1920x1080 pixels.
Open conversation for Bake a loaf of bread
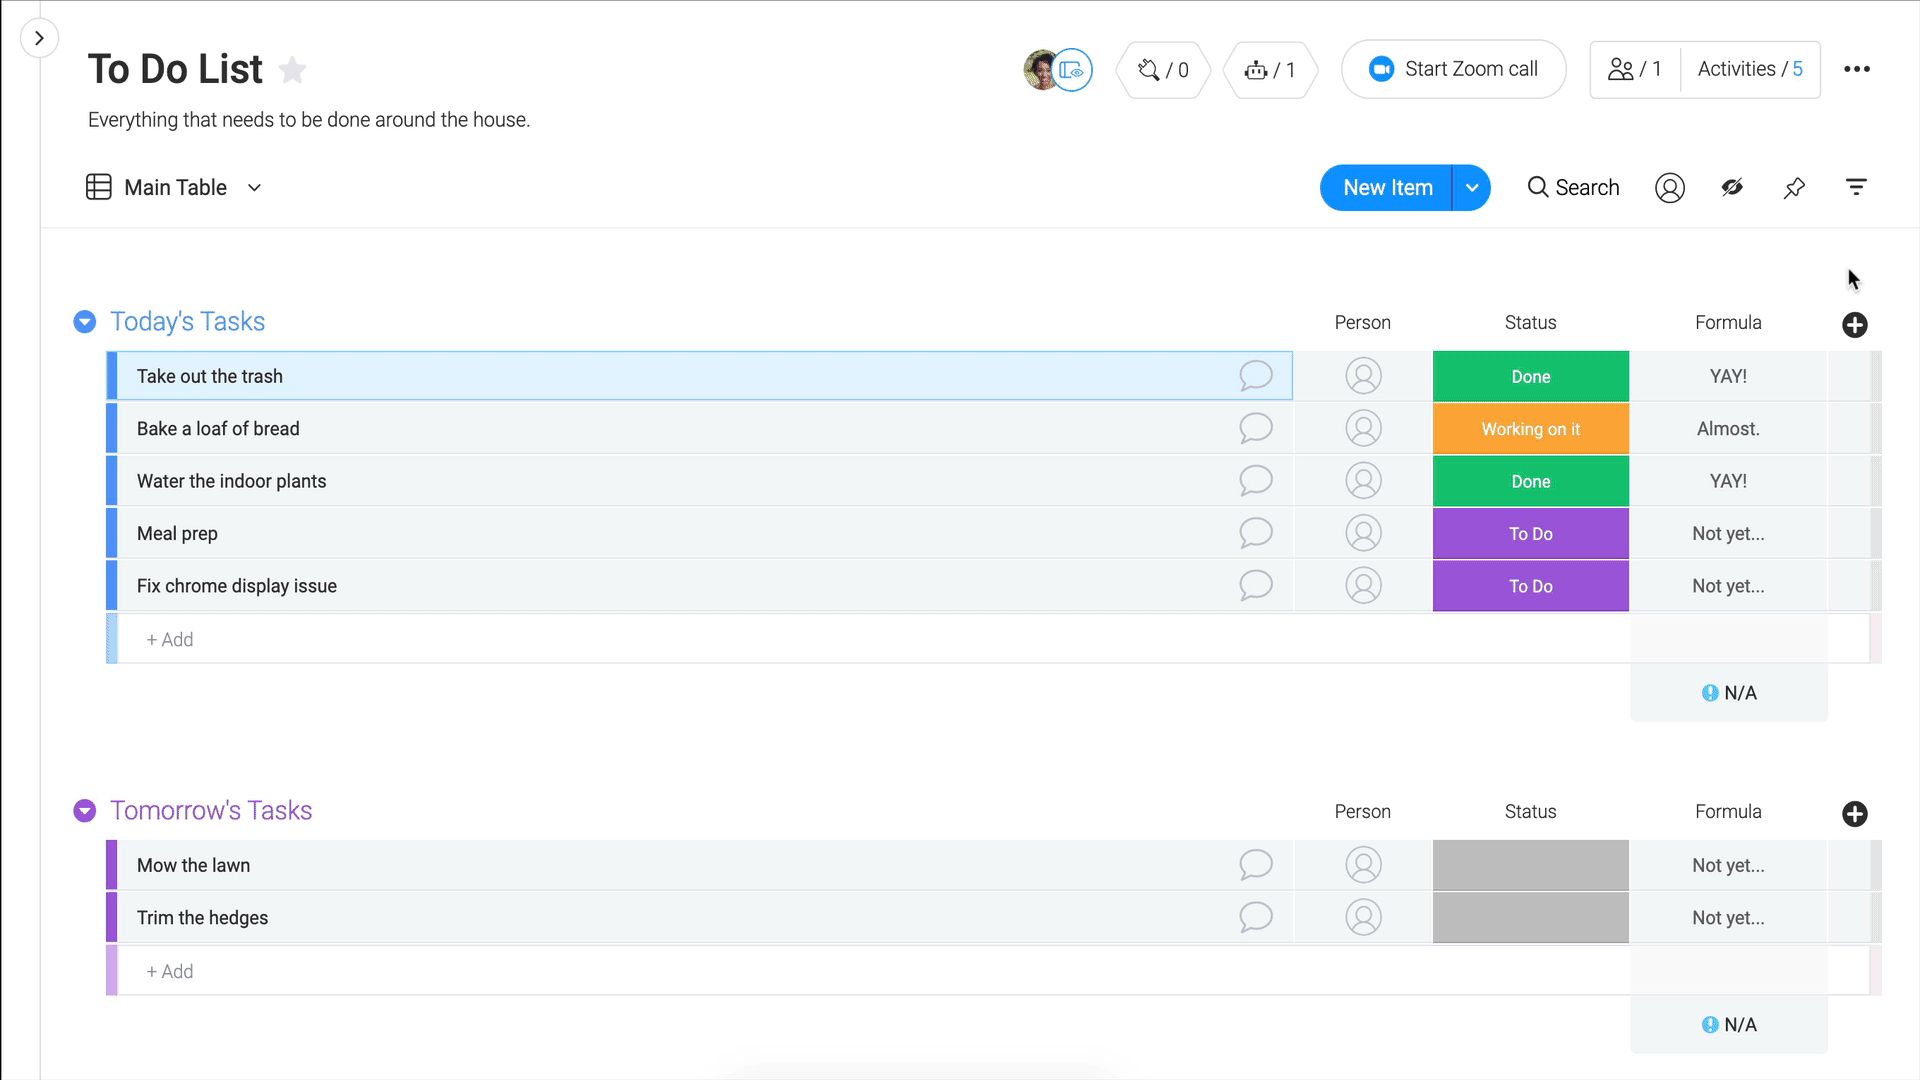1256,428
